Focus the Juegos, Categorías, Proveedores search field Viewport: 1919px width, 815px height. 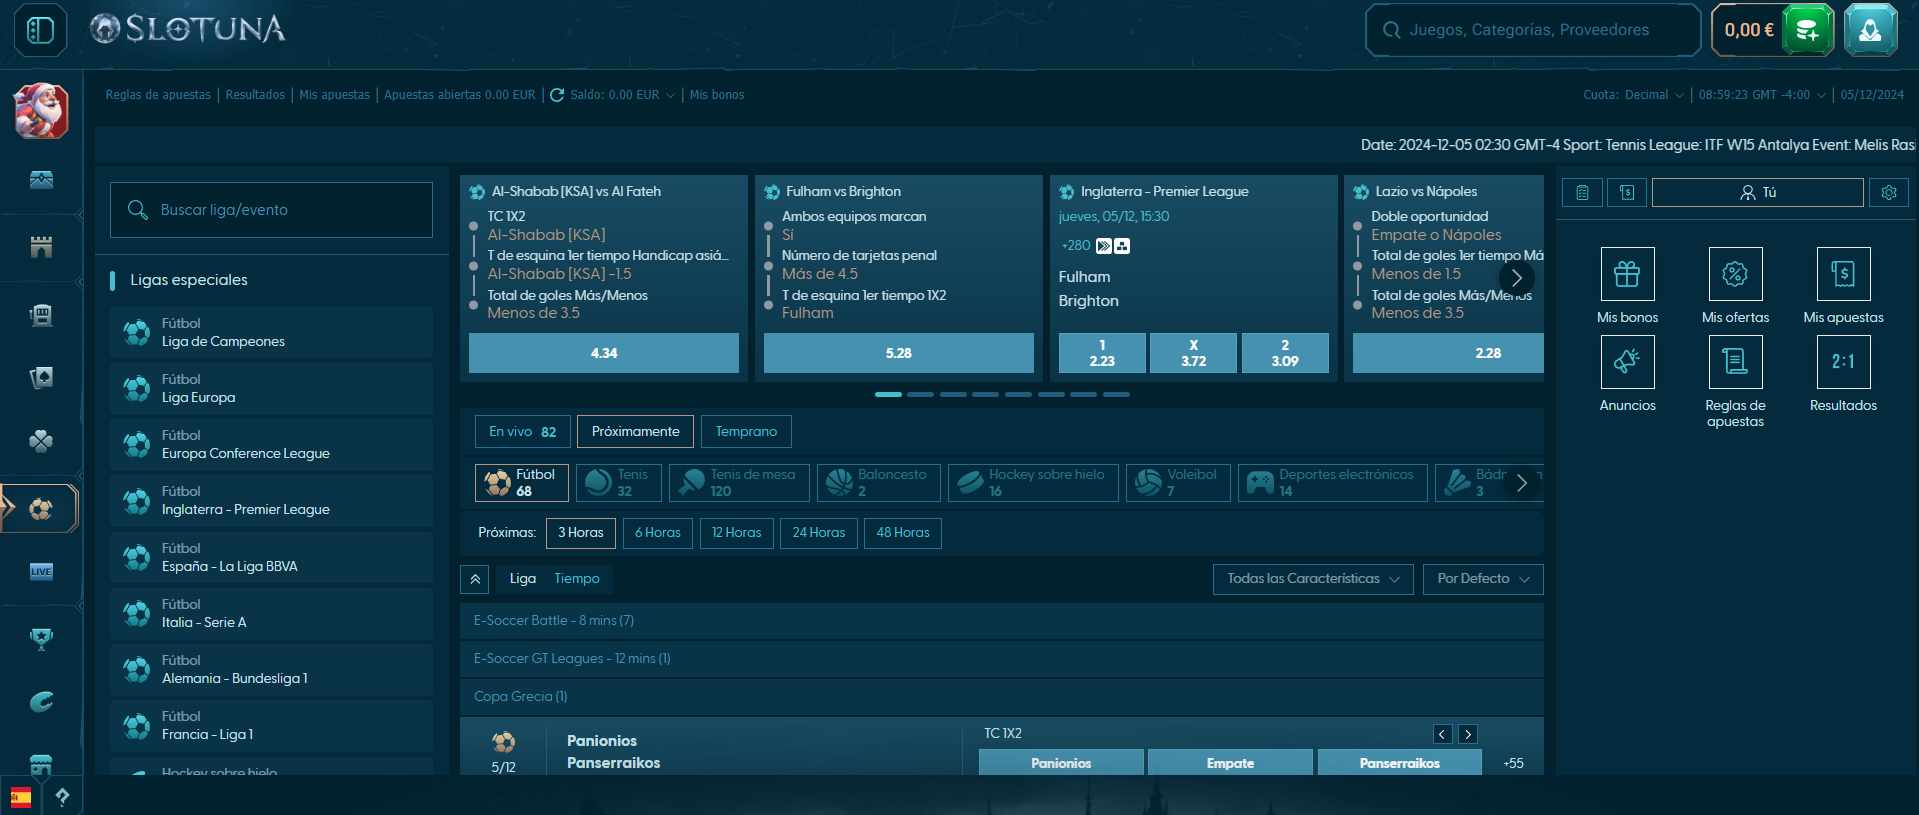pyautogui.click(x=1533, y=30)
